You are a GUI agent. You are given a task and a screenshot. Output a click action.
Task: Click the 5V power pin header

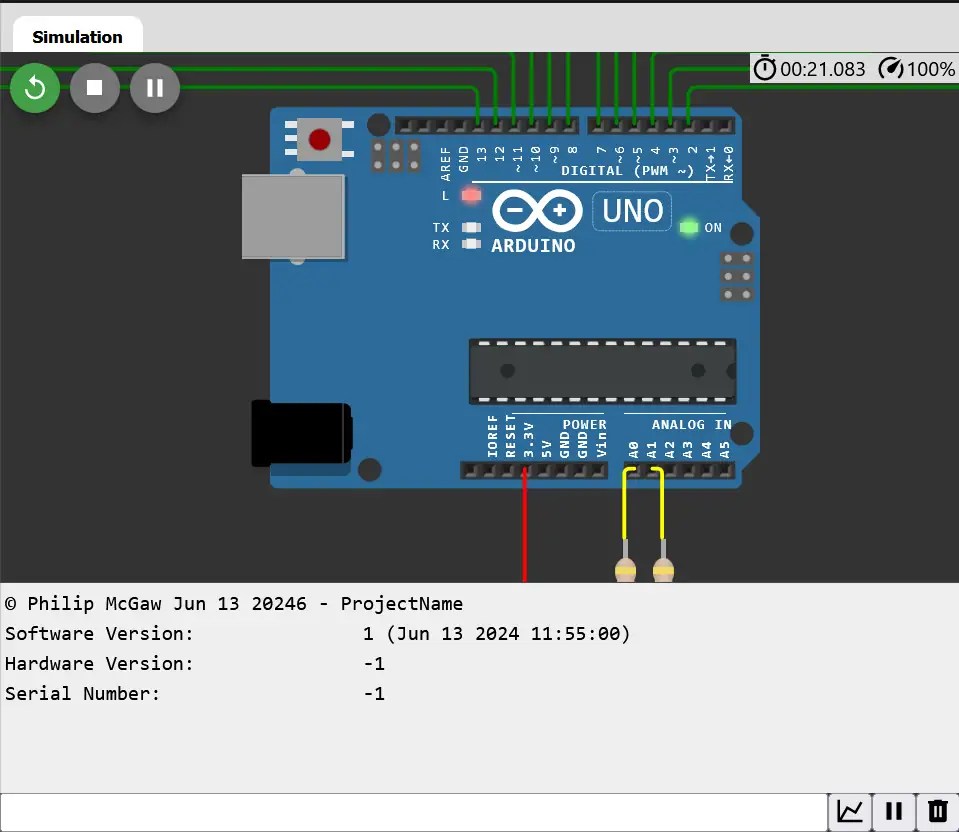[x=544, y=470]
